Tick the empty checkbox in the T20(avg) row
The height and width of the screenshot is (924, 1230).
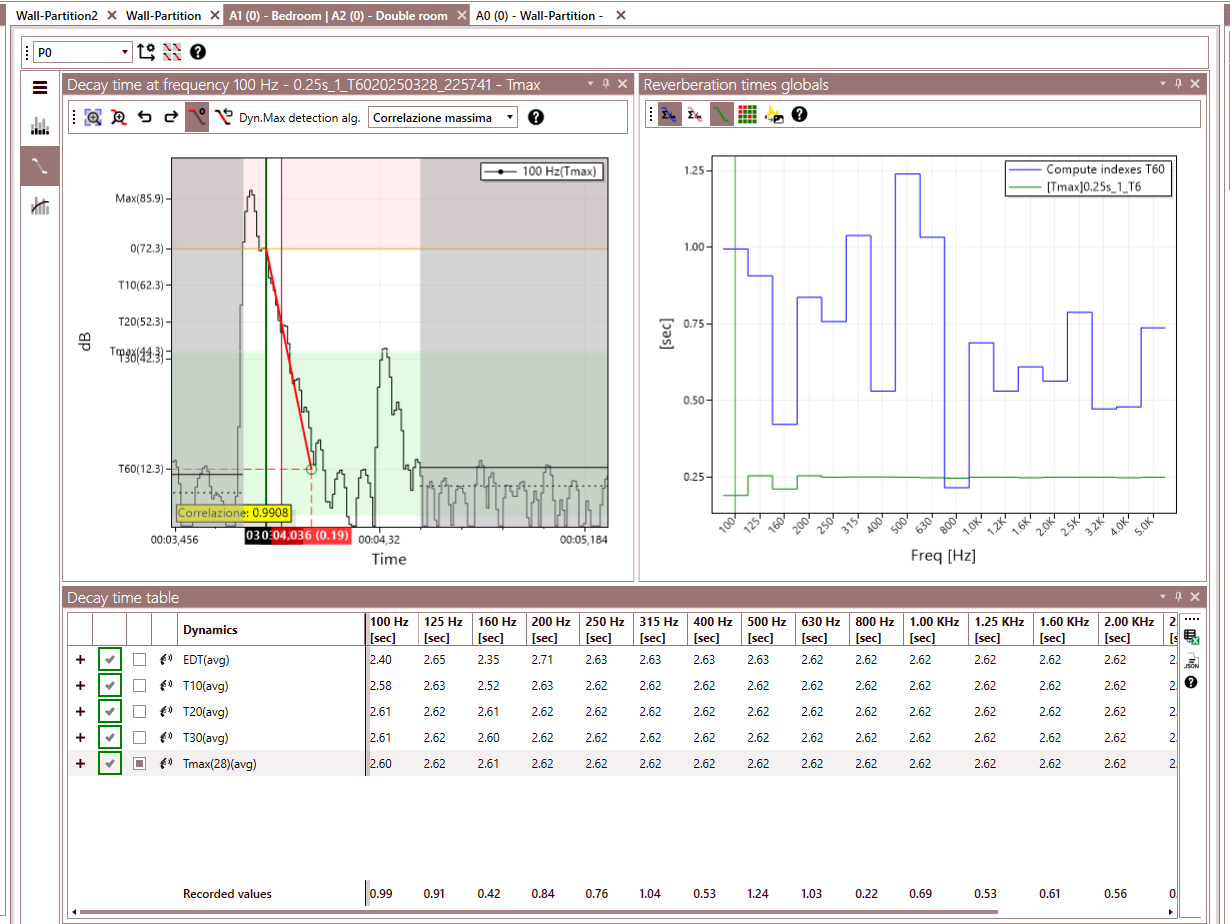click(x=140, y=712)
